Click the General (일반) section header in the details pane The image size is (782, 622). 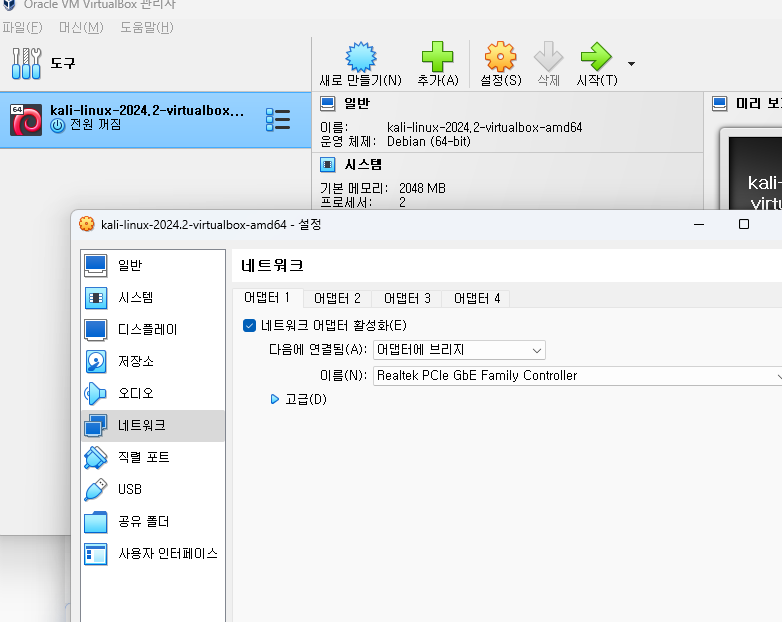pos(357,104)
